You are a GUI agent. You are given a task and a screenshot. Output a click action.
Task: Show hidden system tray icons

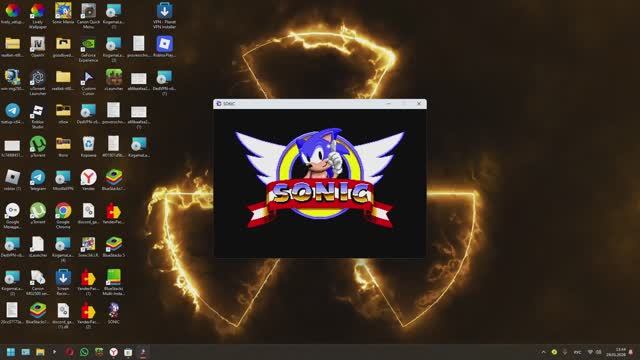pyautogui.click(x=543, y=352)
